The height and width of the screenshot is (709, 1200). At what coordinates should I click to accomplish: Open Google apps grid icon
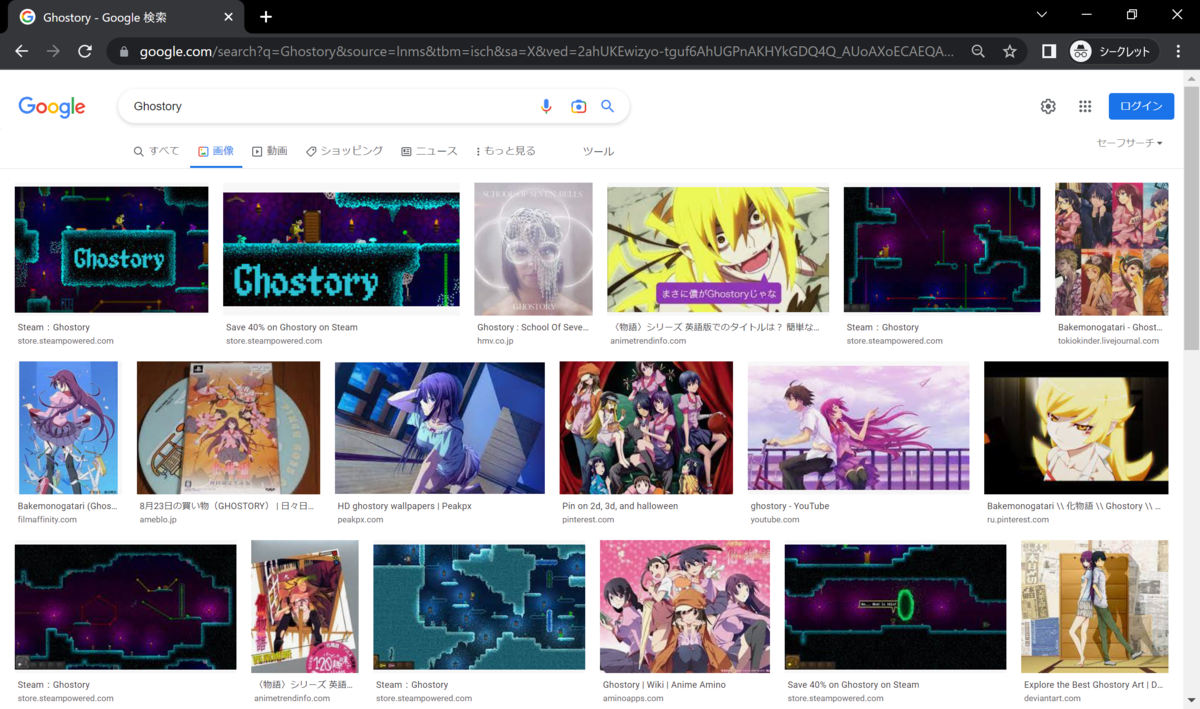coord(1085,106)
